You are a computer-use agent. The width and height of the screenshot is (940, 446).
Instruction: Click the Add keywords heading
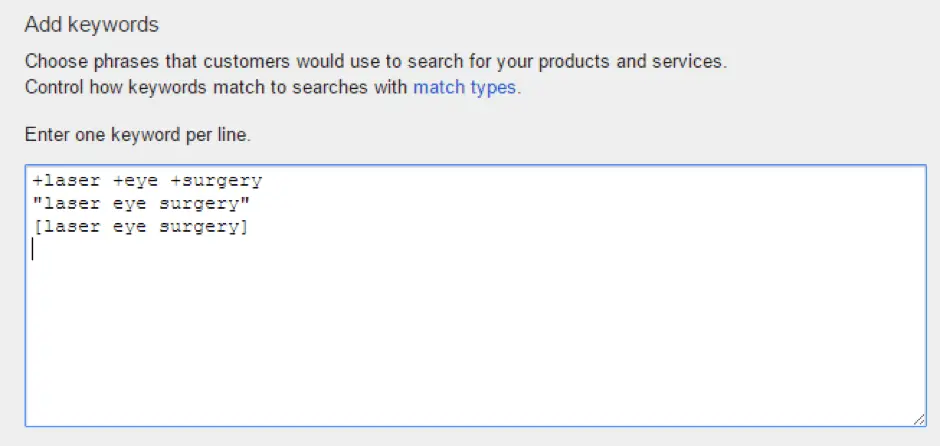92,25
